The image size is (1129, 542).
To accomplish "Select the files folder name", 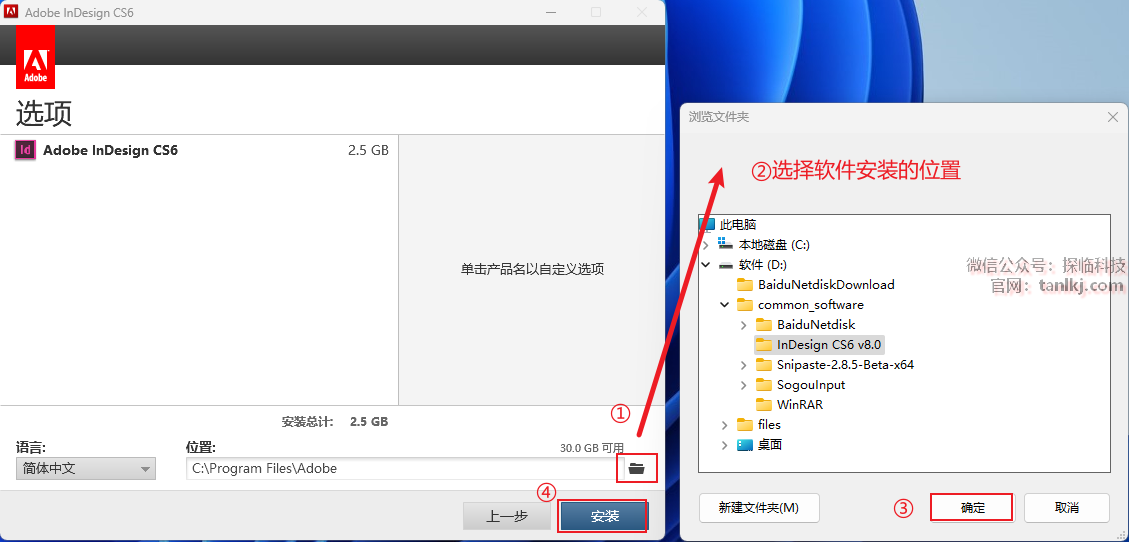I will coord(769,425).
